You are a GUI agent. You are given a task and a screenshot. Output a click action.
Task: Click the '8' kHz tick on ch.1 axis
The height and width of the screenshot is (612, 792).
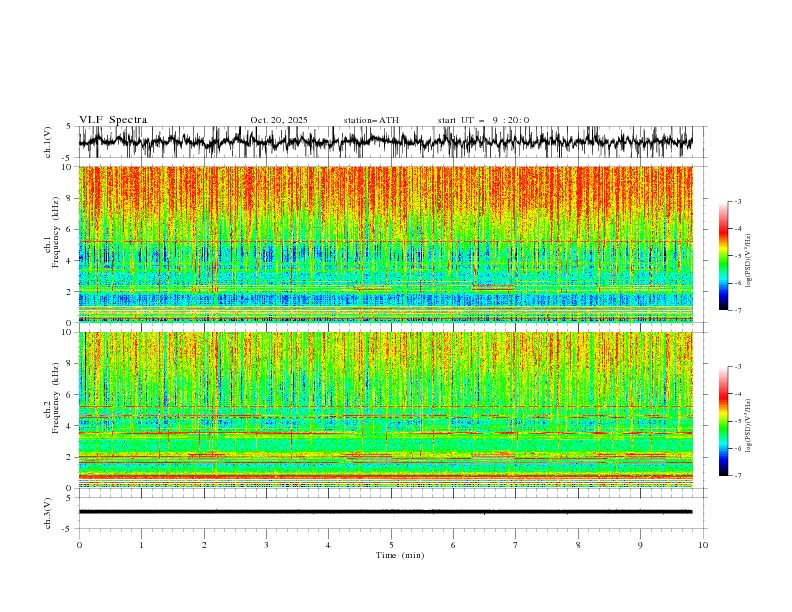coord(70,198)
